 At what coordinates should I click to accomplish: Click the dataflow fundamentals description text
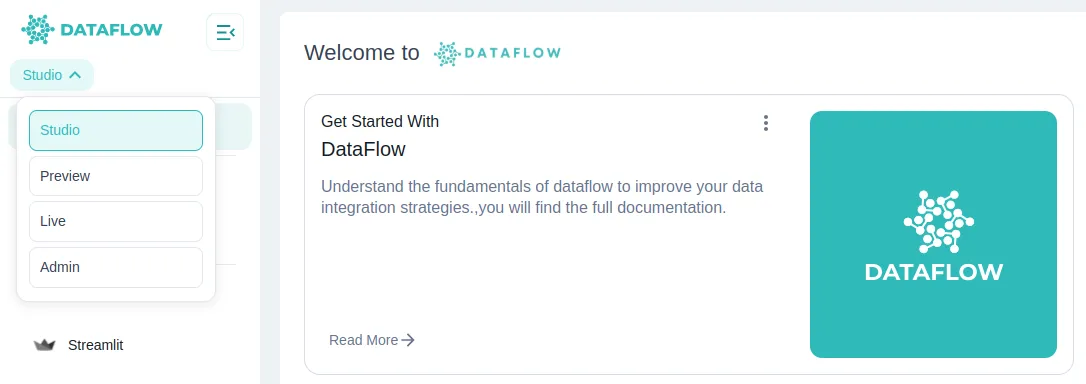(x=542, y=197)
